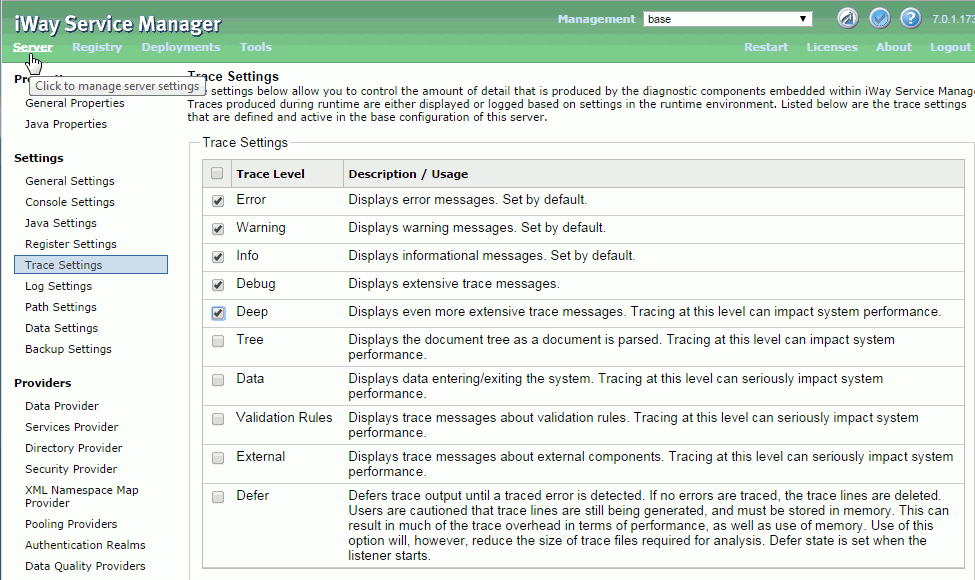Enable the External trace level checkbox
This screenshot has width=975, height=580.
coord(218,458)
